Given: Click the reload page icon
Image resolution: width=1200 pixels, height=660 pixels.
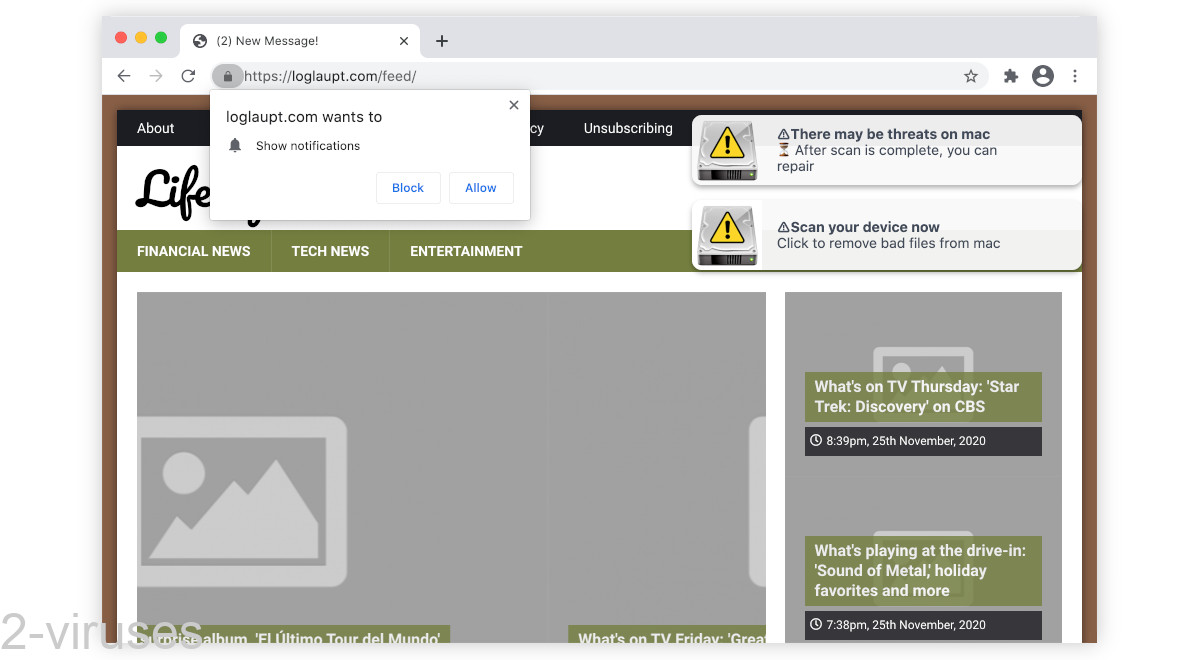Looking at the screenshot, I should [188, 76].
